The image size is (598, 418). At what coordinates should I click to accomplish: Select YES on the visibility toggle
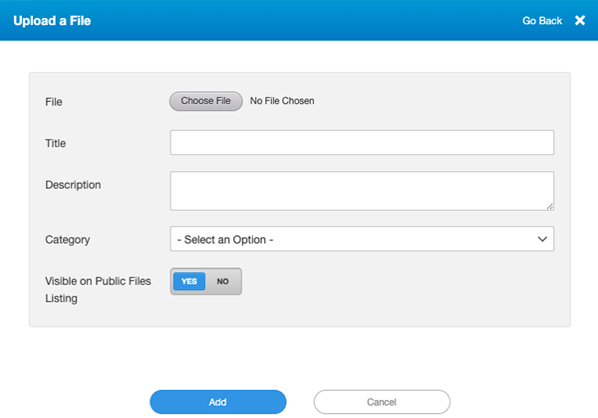(189, 281)
